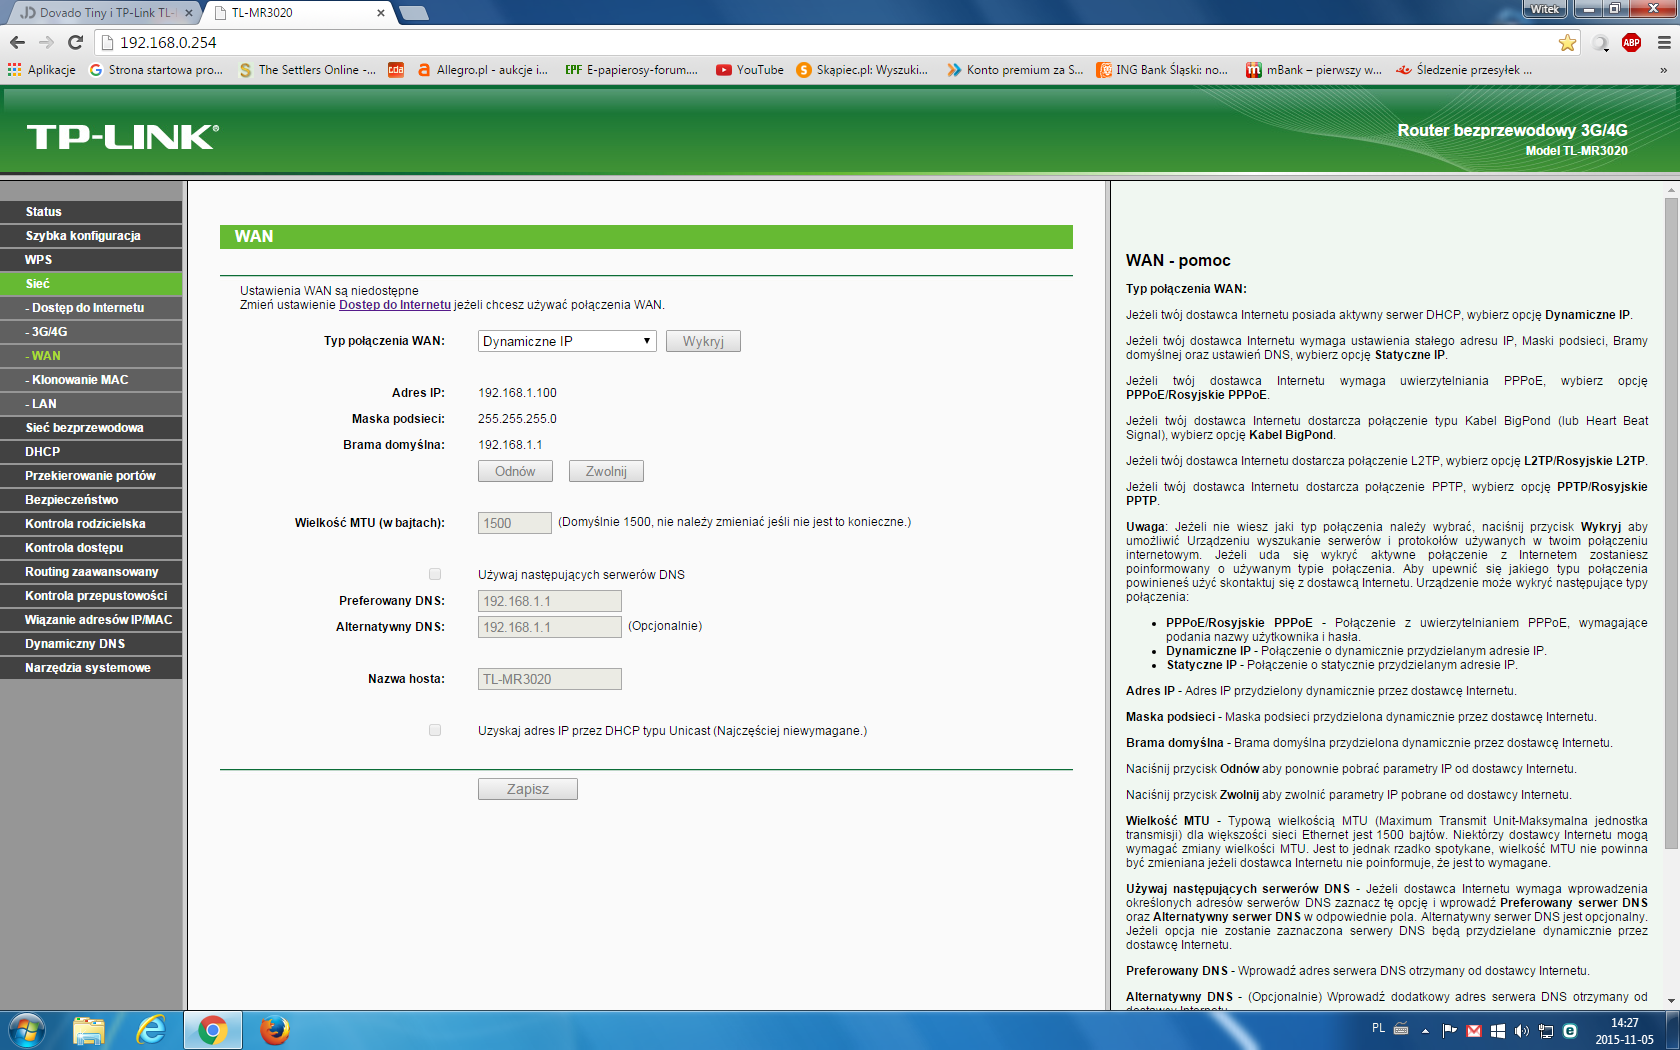Follow the 'Dostęp do Internetu' link
Image resolution: width=1680 pixels, height=1050 pixels.
(x=395, y=305)
